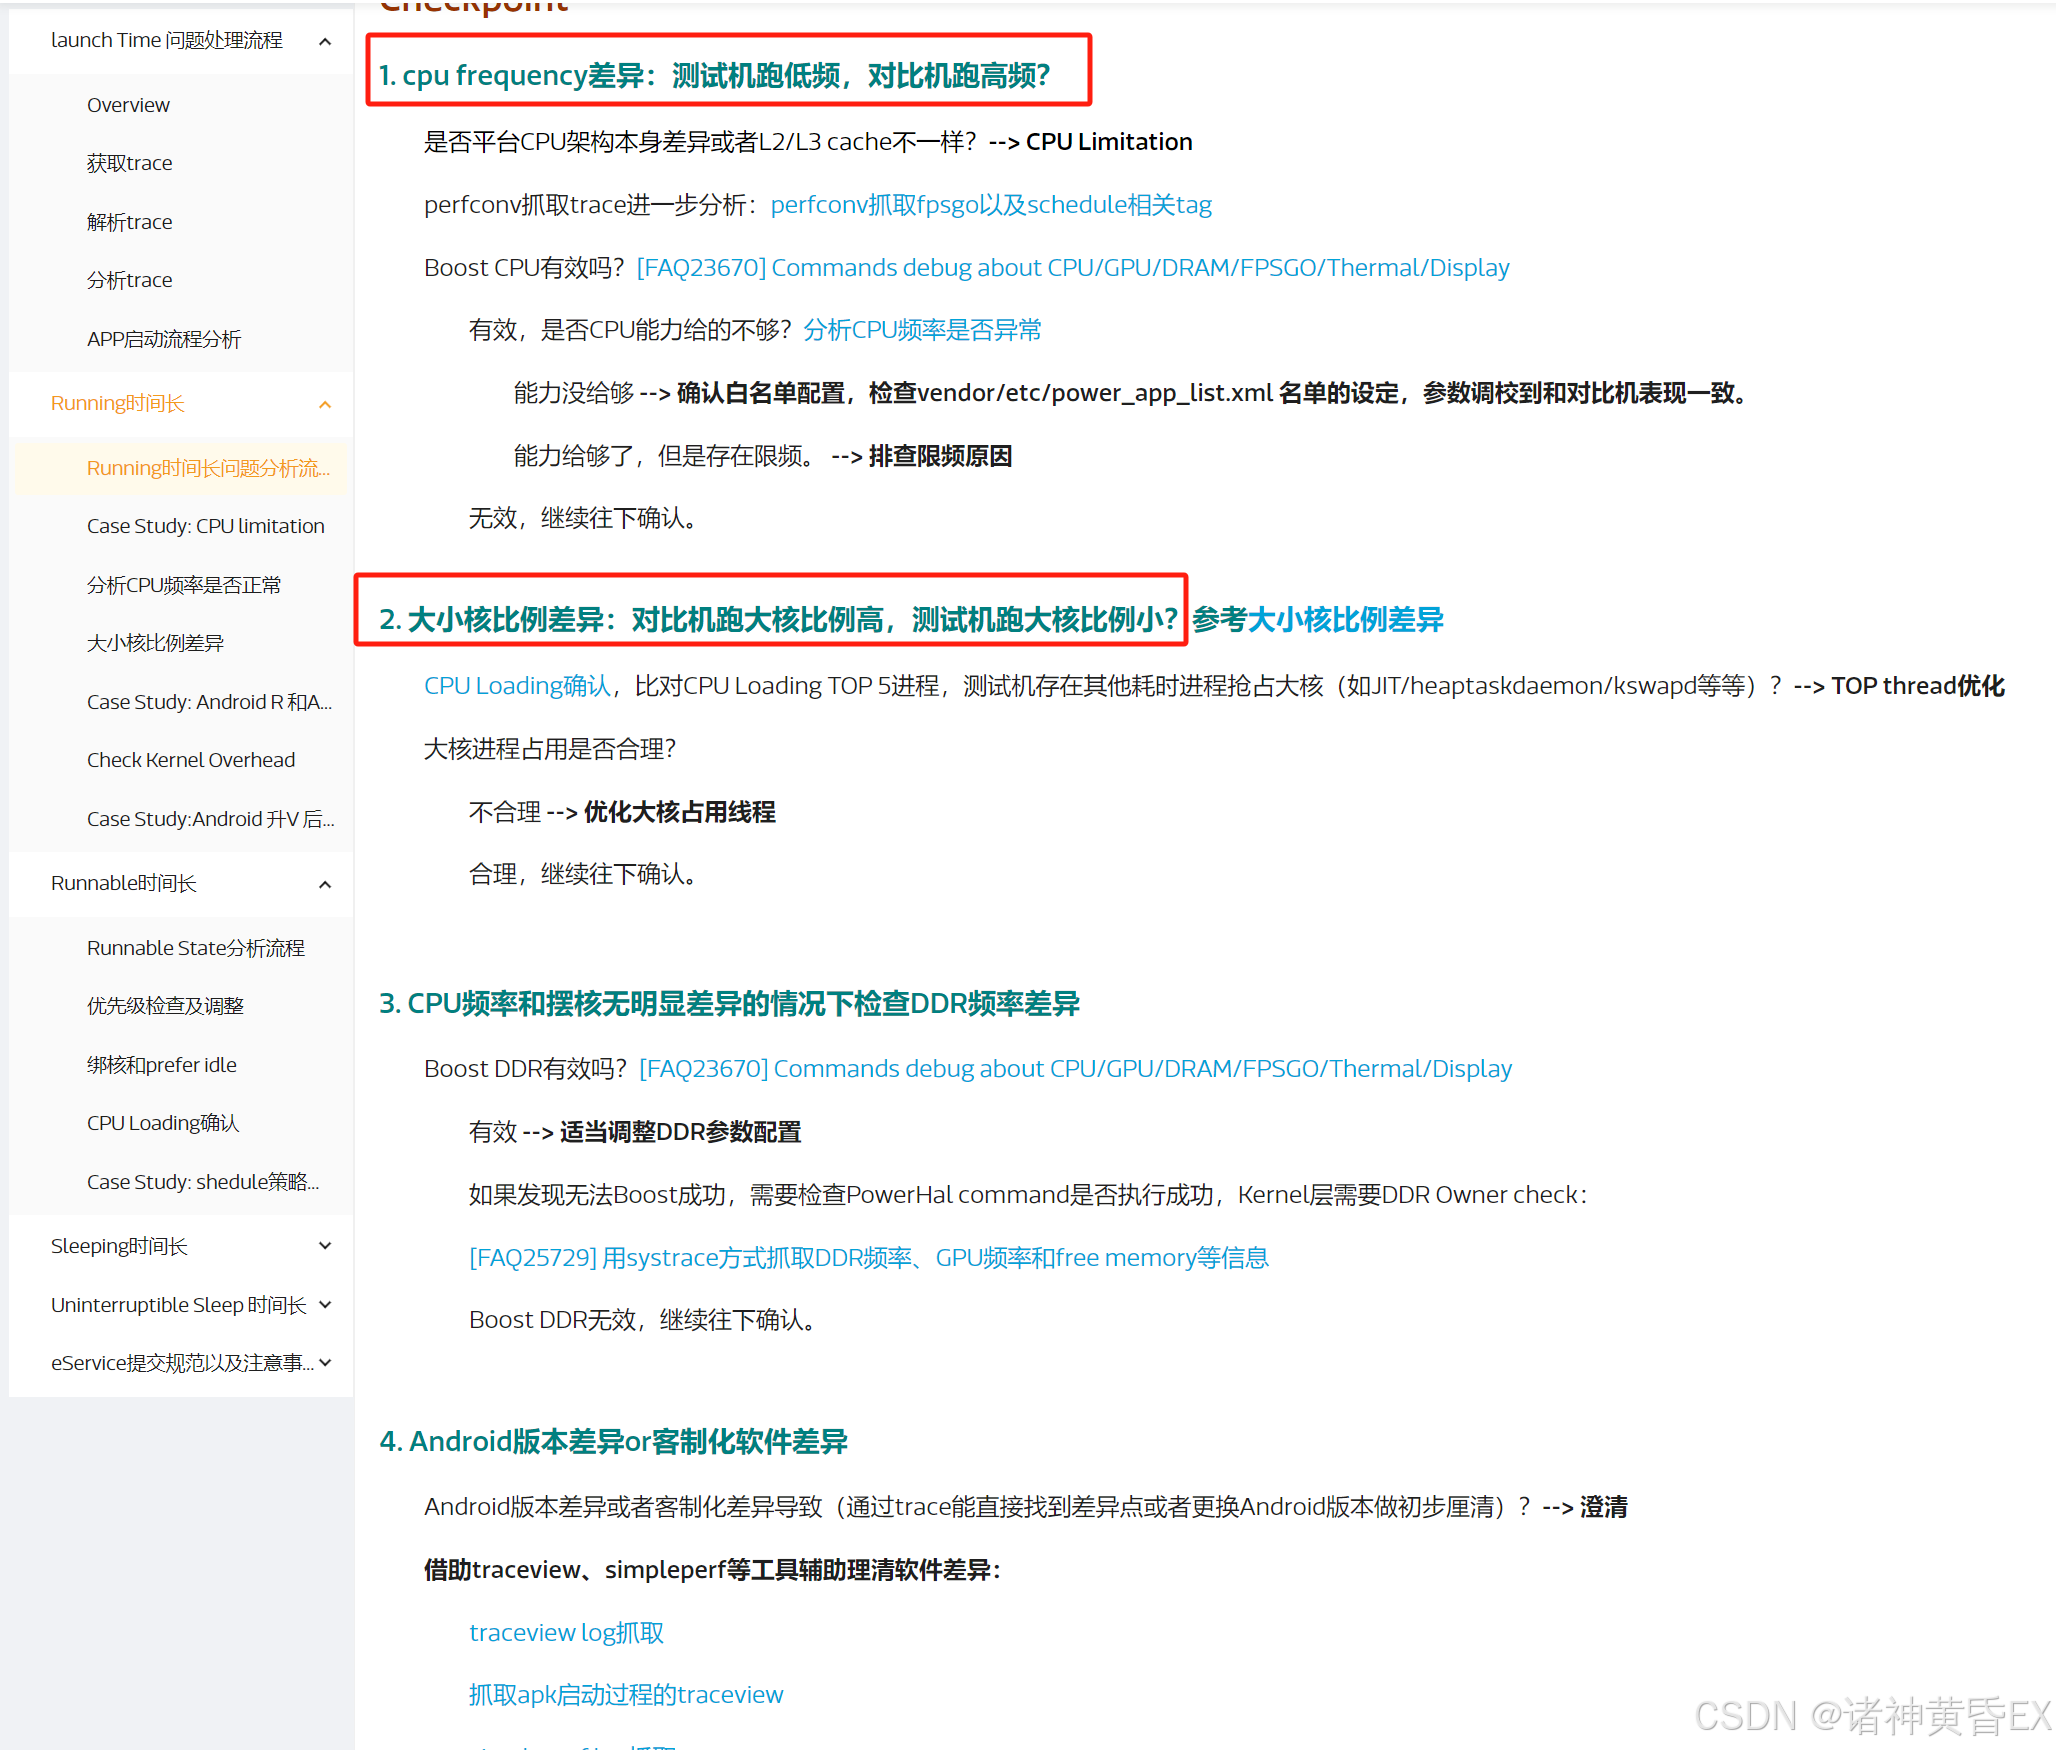The image size is (2056, 1750).
Task: Click bold text CPU Limitation
Action: coord(1109,142)
